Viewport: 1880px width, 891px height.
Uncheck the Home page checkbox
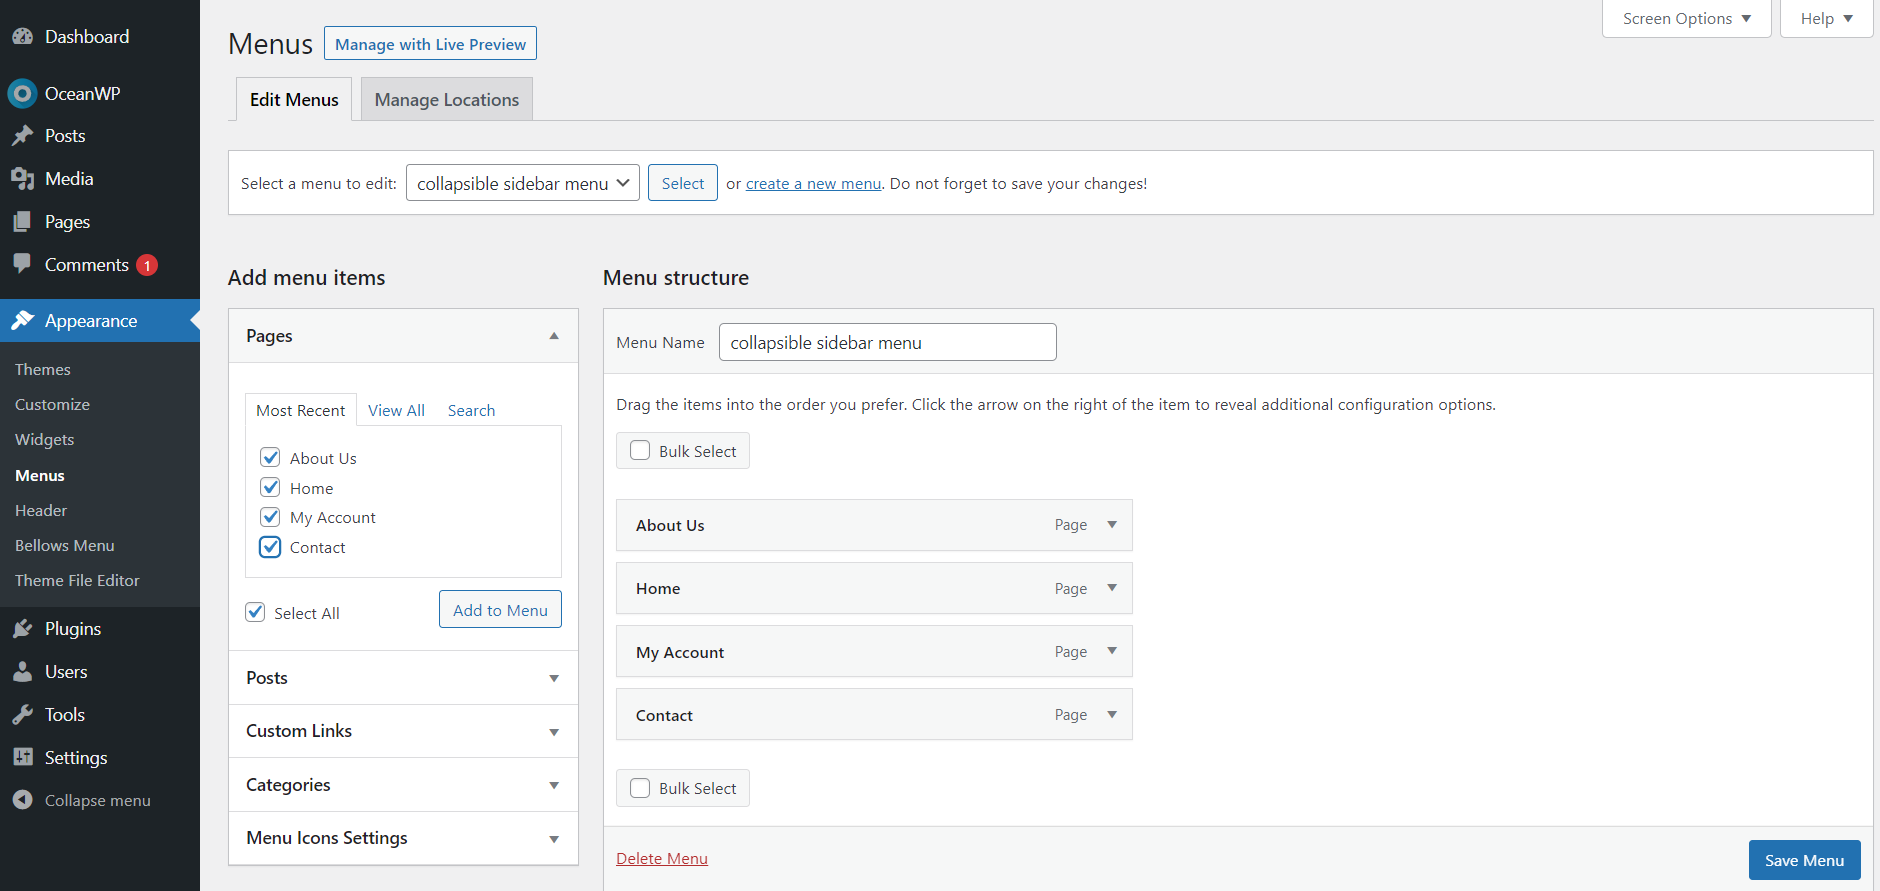tap(270, 488)
